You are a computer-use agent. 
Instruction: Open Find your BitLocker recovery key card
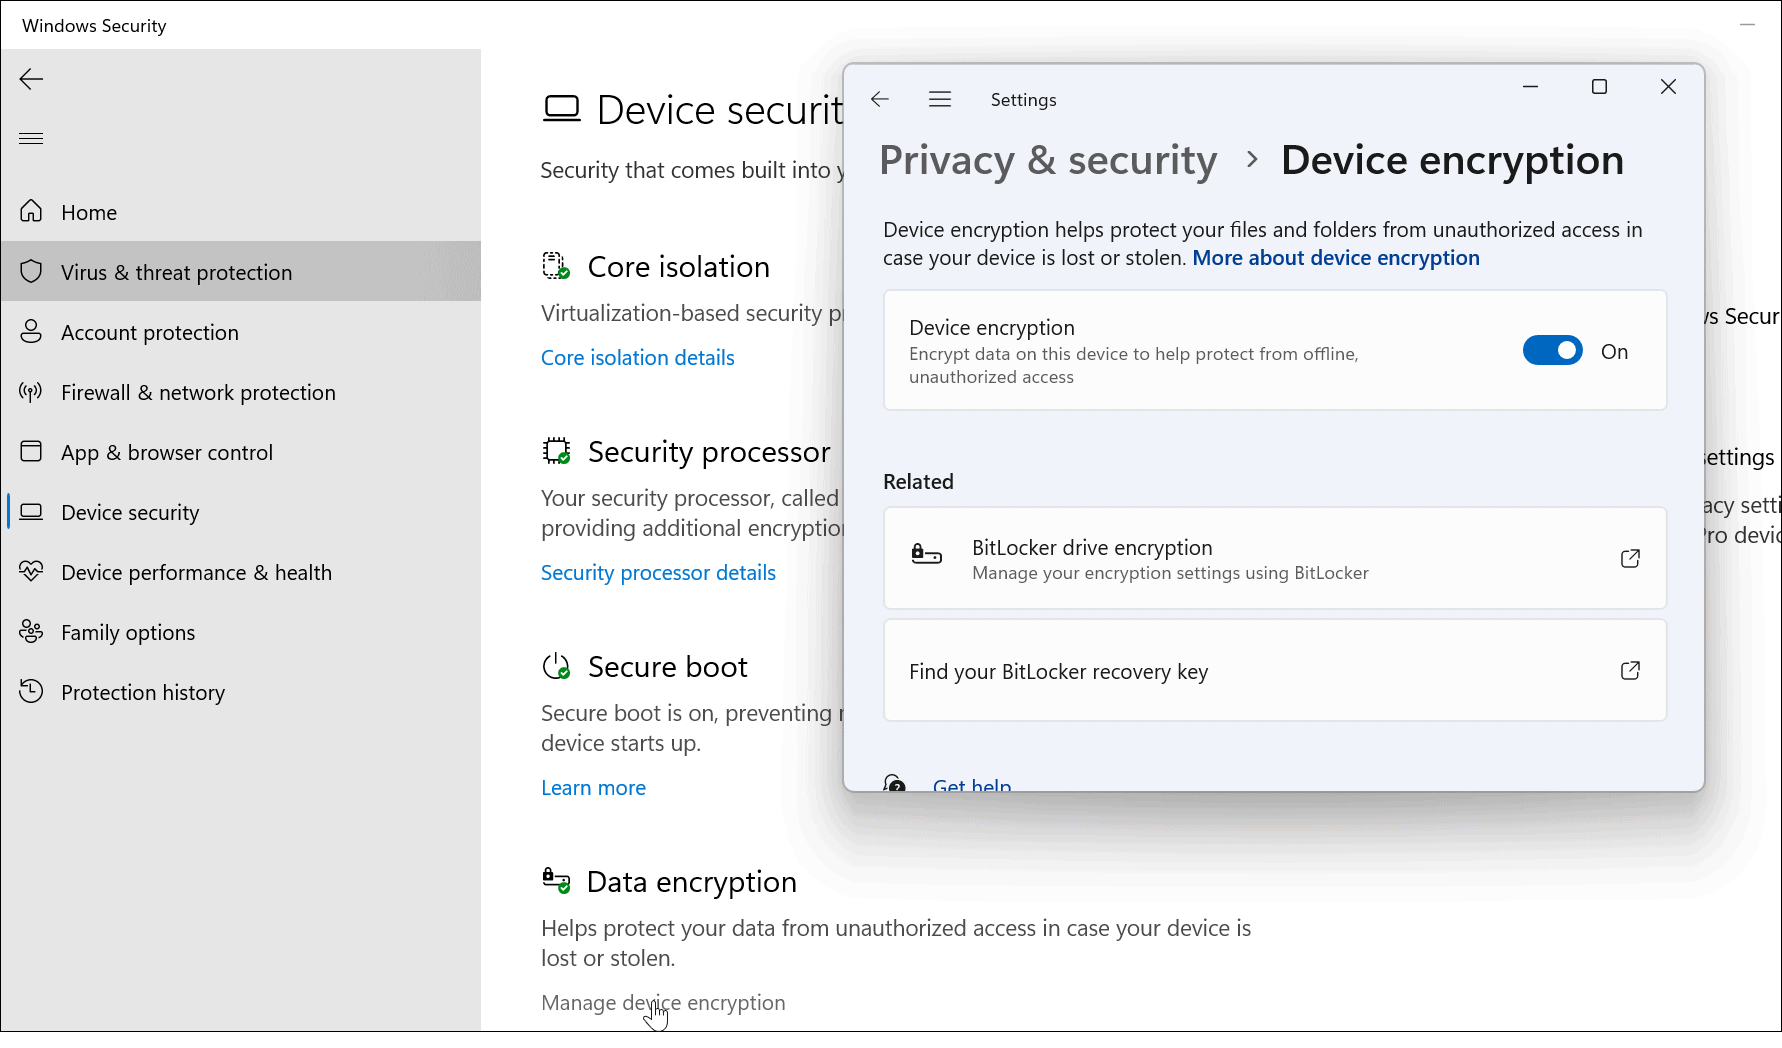coord(1275,670)
